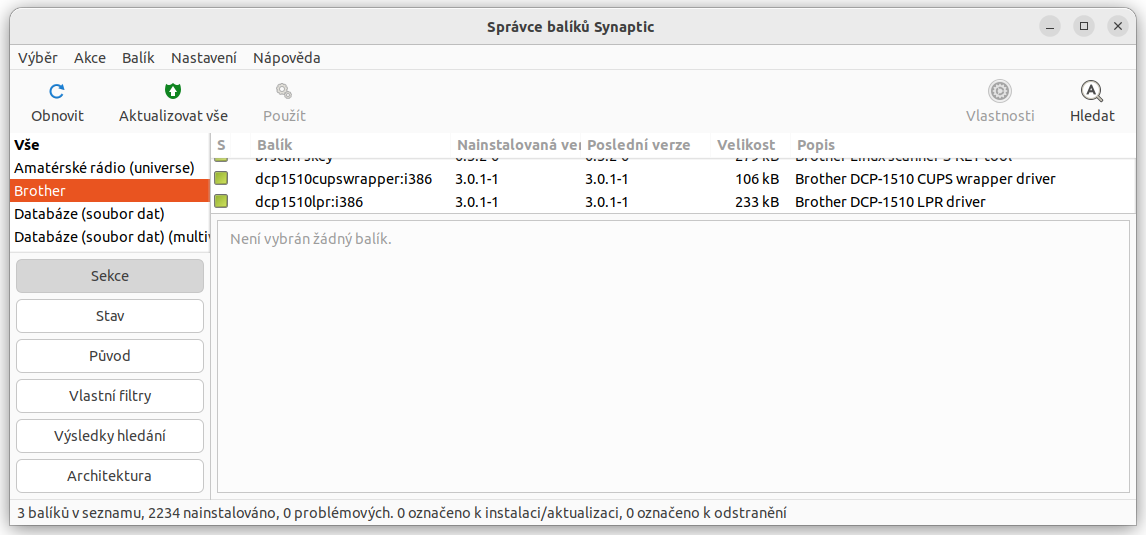Click the Aktualizovat vše shield icon

click(x=173, y=92)
